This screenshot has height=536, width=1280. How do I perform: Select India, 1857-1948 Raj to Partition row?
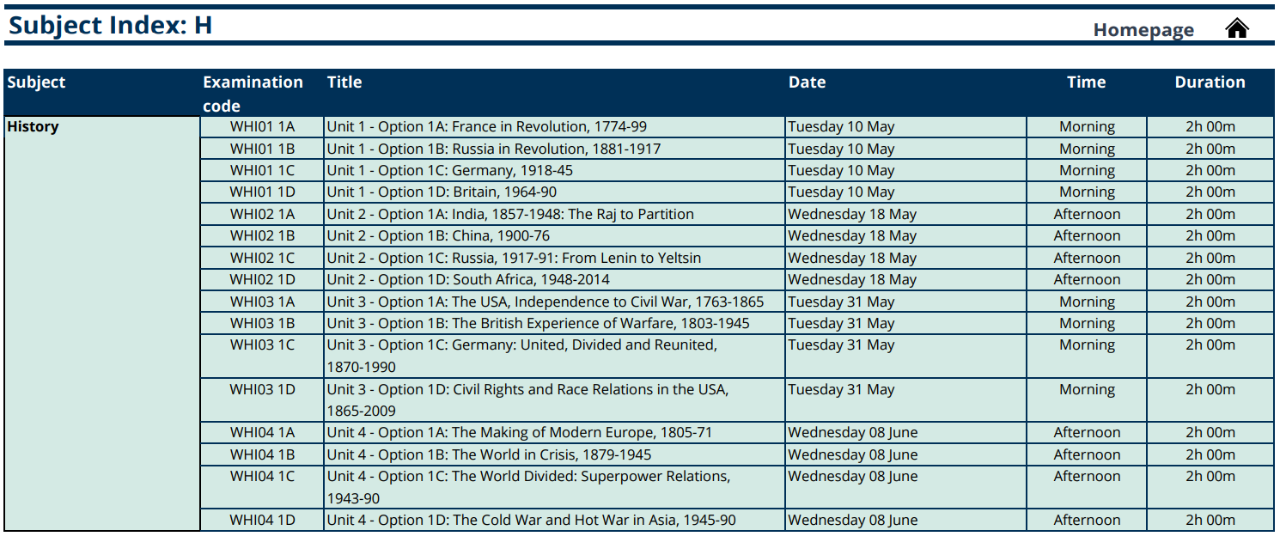pos(510,214)
